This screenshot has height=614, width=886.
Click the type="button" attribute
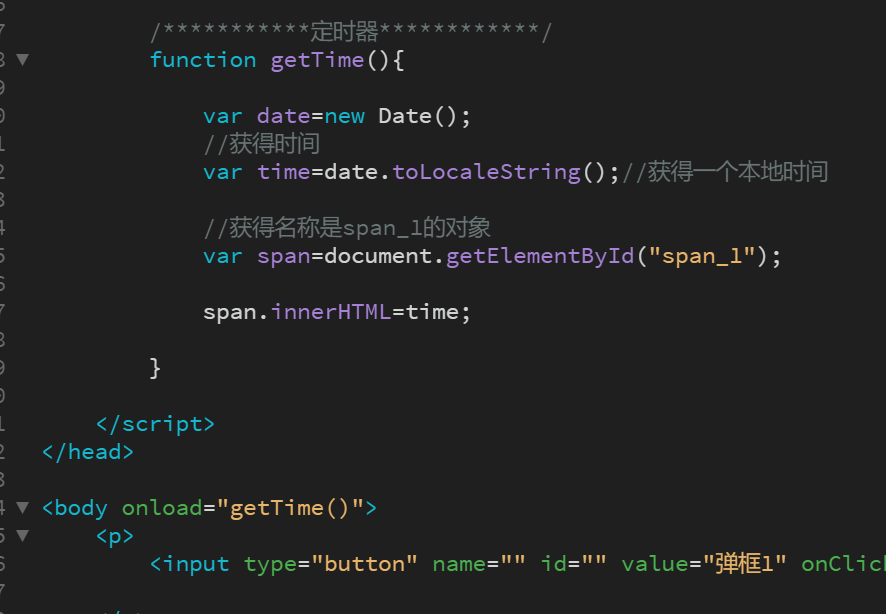(x=331, y=564)
